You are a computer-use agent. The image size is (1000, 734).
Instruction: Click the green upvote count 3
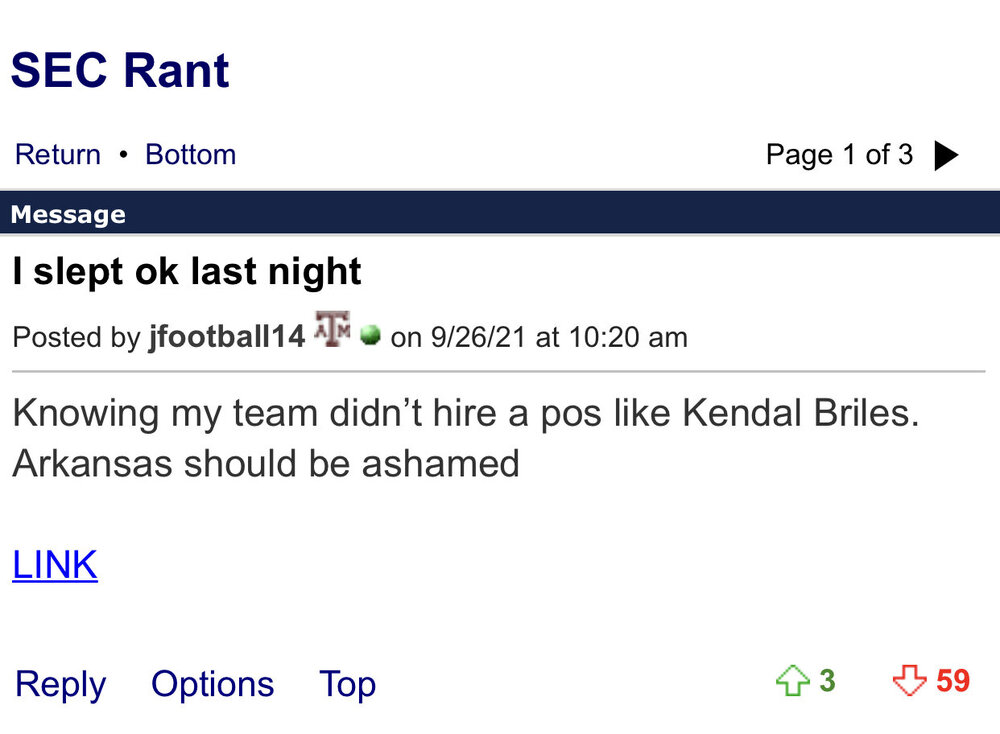pos(827,681)
